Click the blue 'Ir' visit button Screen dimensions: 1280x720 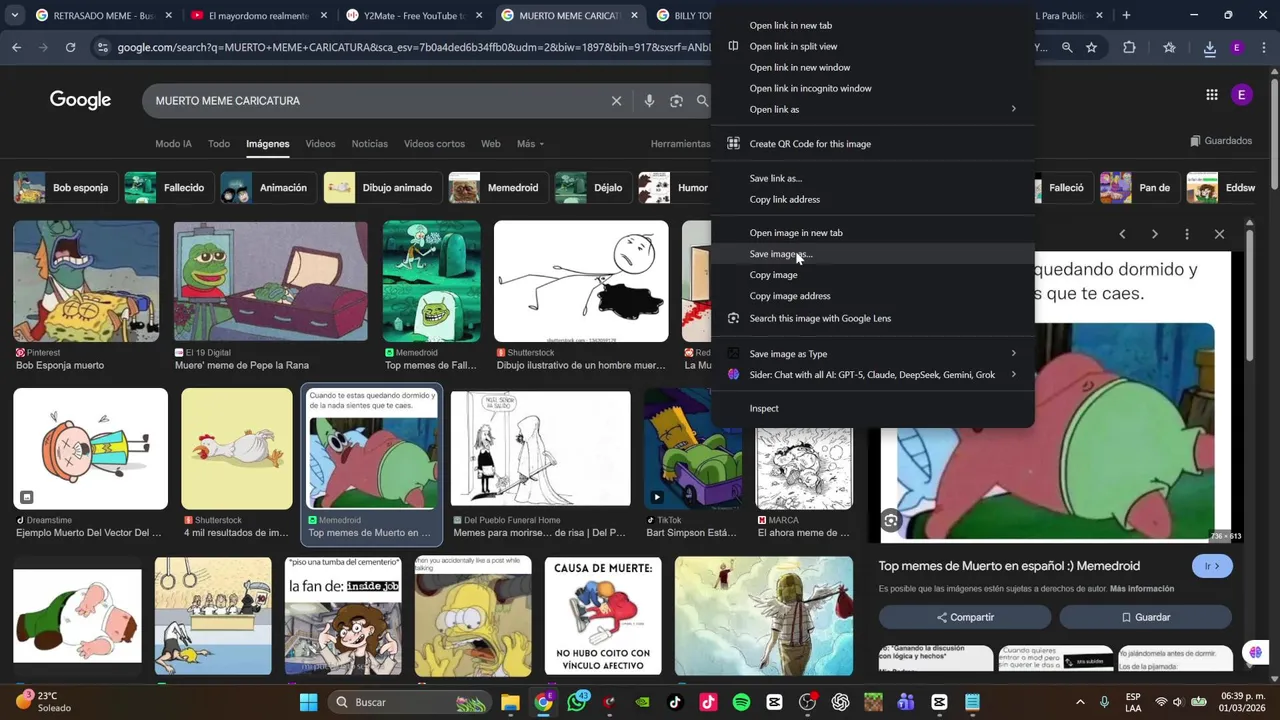[x=1212, y=566]
